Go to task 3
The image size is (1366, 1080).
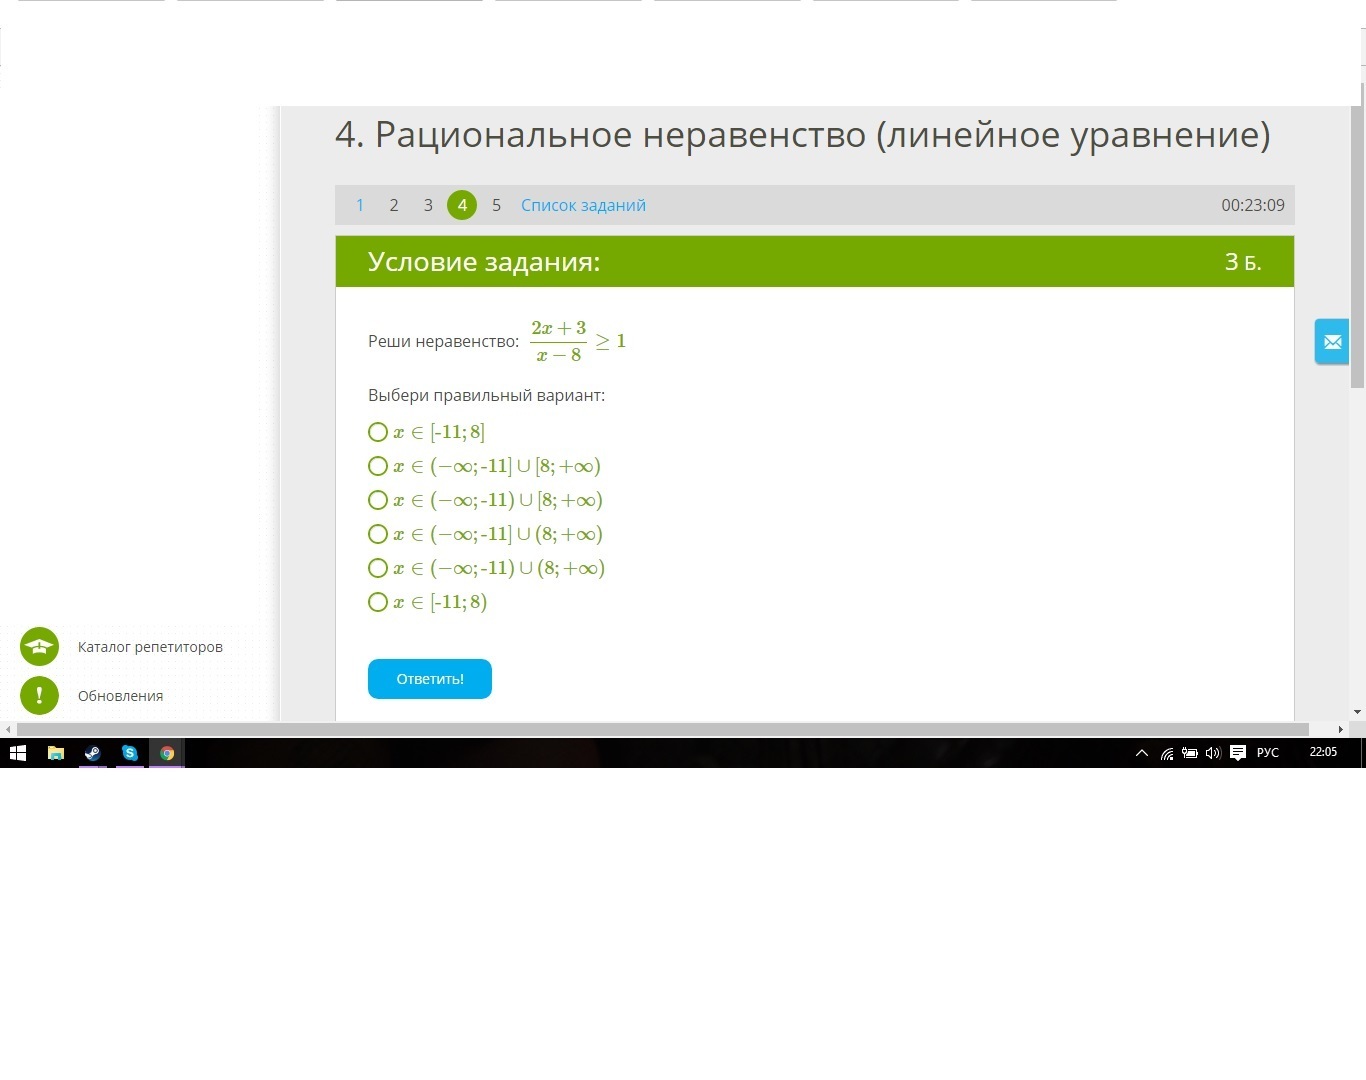(428, 205)
